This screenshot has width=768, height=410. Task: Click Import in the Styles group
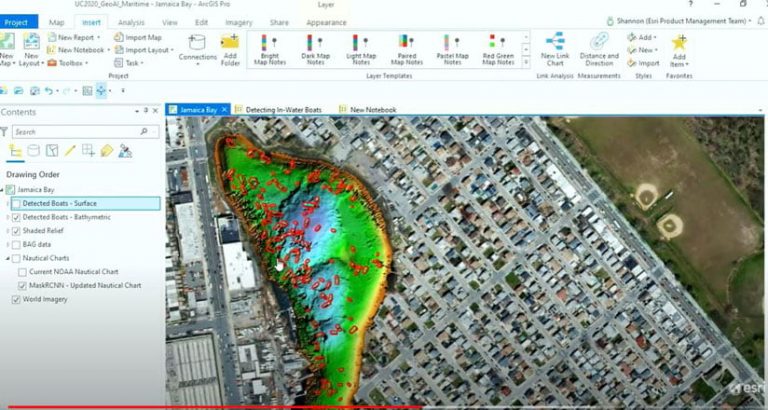[644, 63]
